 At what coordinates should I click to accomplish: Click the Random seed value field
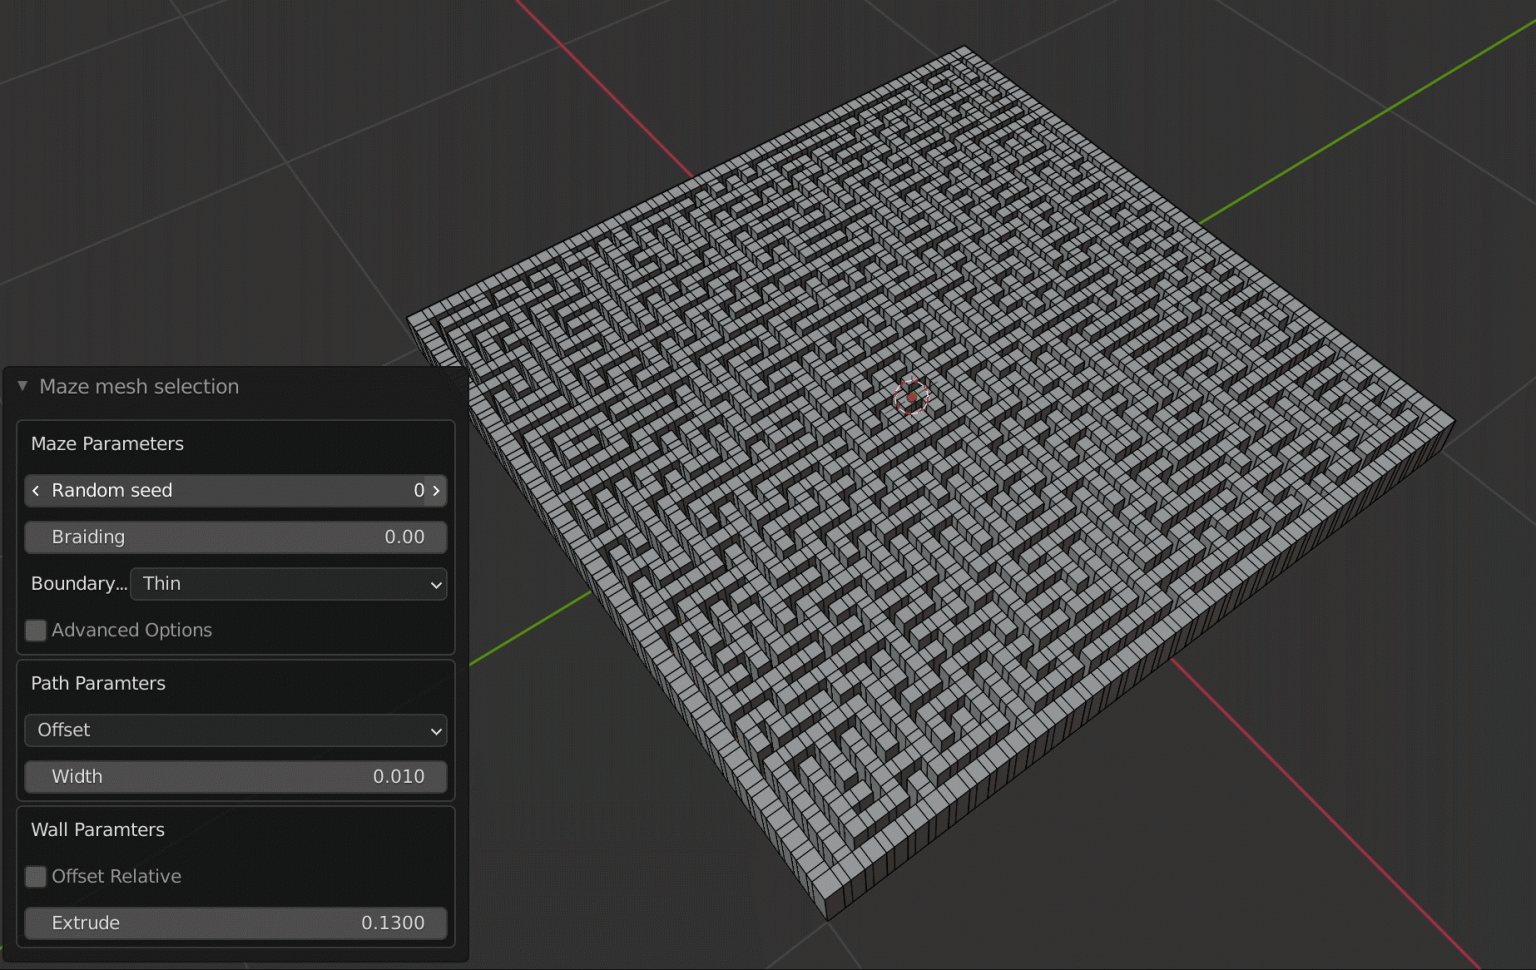click(236, 490)
